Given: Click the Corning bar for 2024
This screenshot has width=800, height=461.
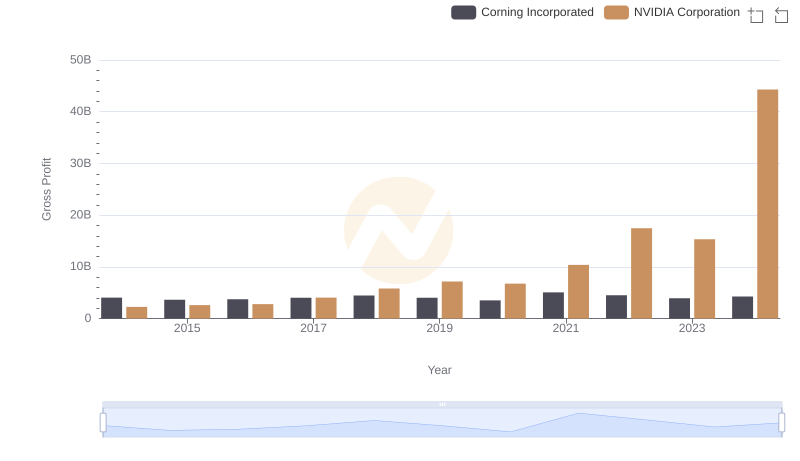Looking at the screenshot, I should [x=742, y=308].
